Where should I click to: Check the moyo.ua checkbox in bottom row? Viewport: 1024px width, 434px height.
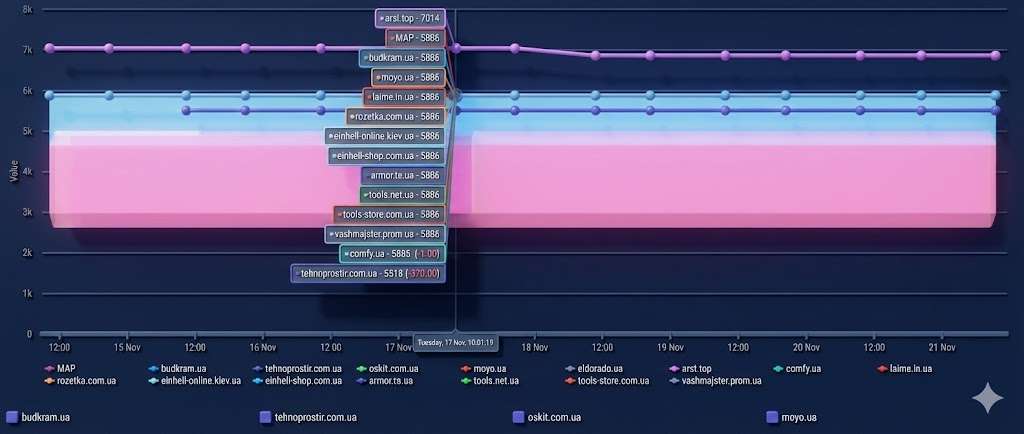pos(771,417)
